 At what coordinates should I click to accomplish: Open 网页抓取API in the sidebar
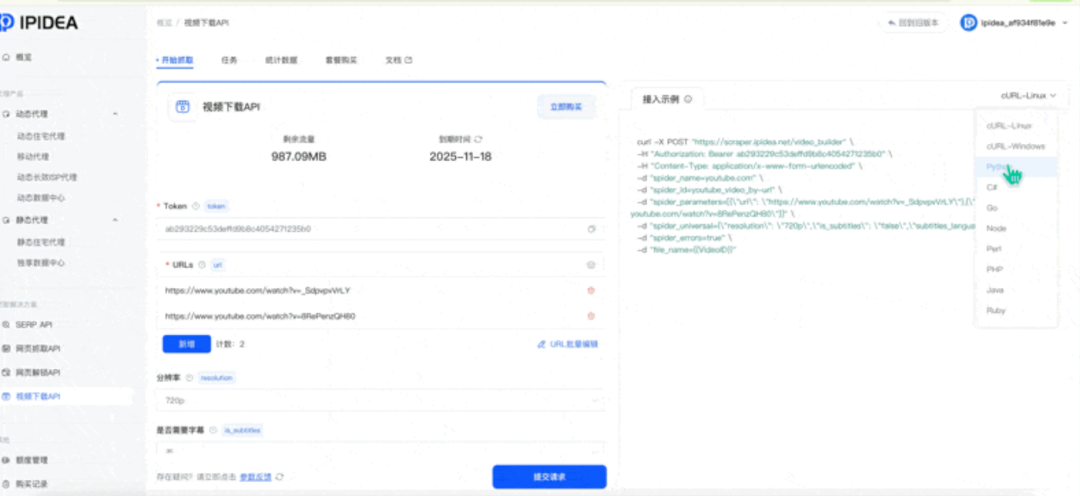point(37,349)
